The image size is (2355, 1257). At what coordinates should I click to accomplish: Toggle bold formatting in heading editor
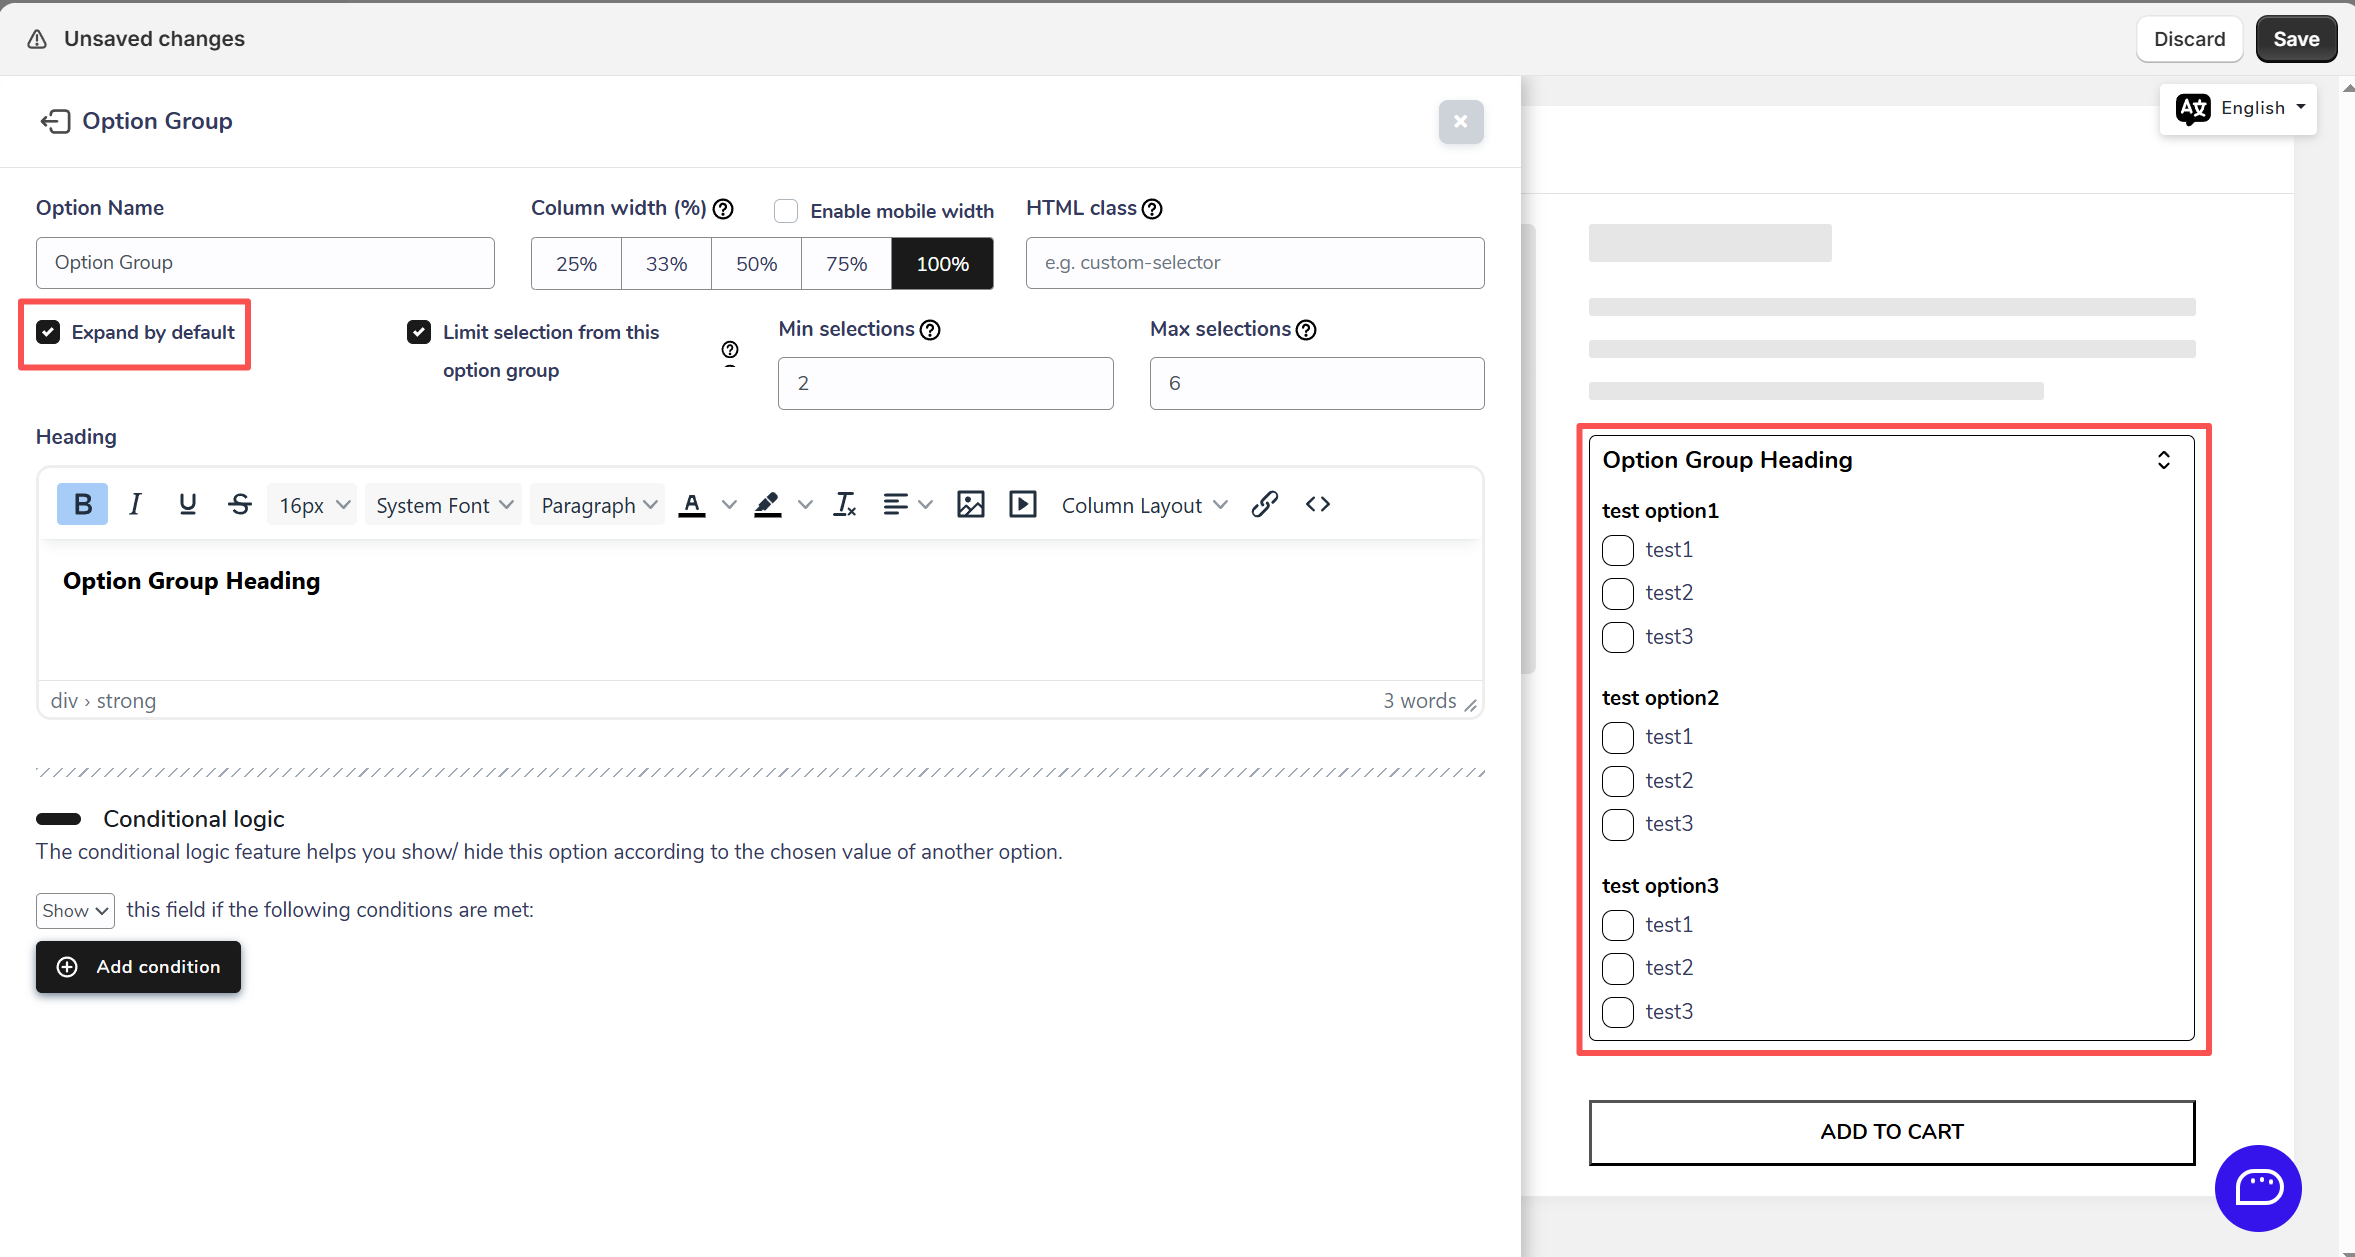click(x=82, y=505)
